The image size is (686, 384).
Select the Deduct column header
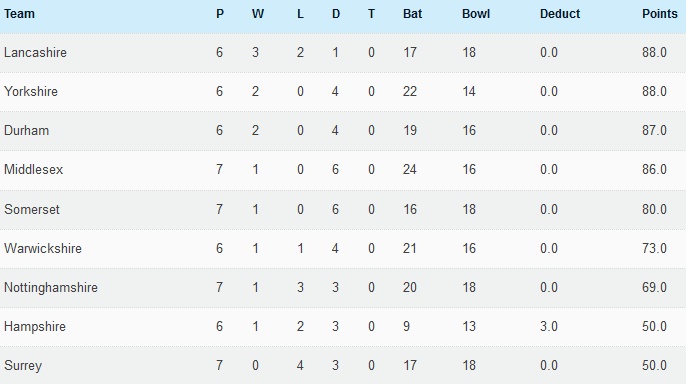(560, 14)
